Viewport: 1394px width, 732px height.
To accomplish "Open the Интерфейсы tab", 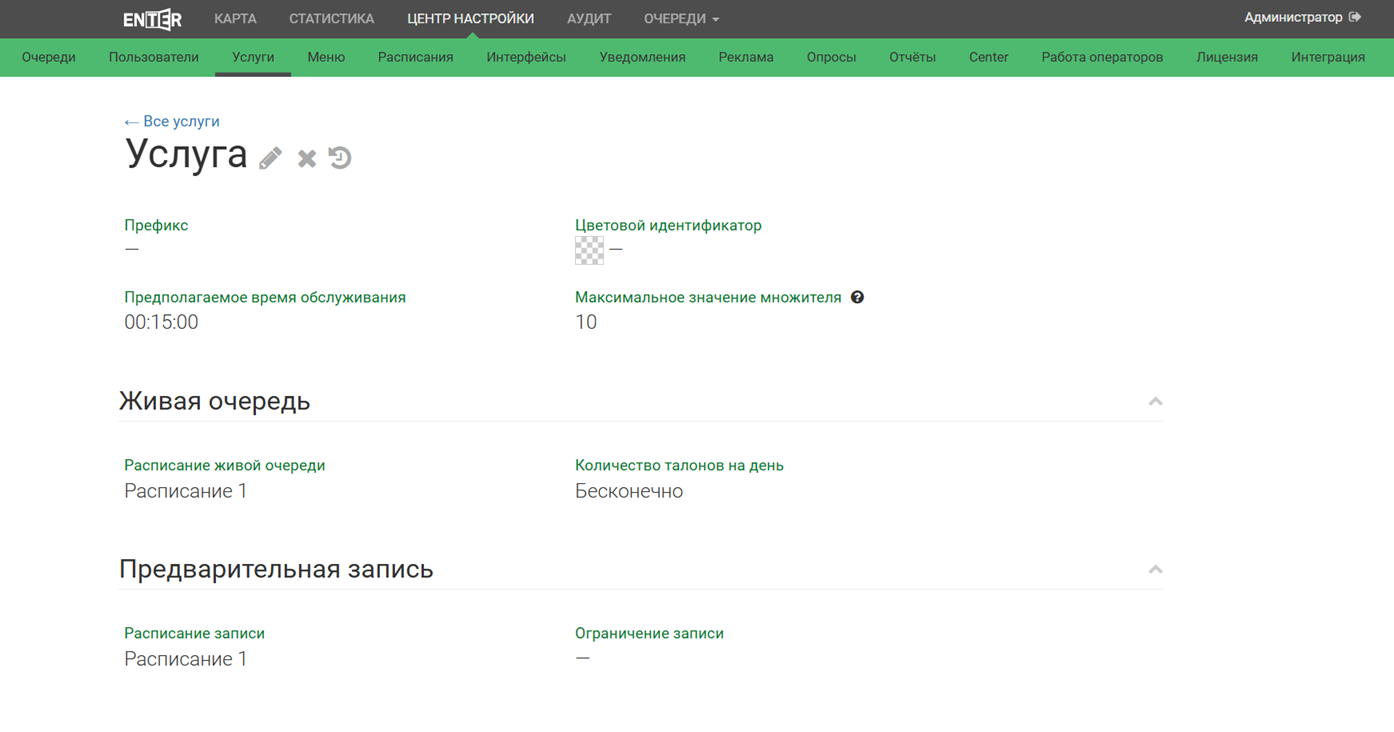I will pyautogui.click(x=526, y=57).
